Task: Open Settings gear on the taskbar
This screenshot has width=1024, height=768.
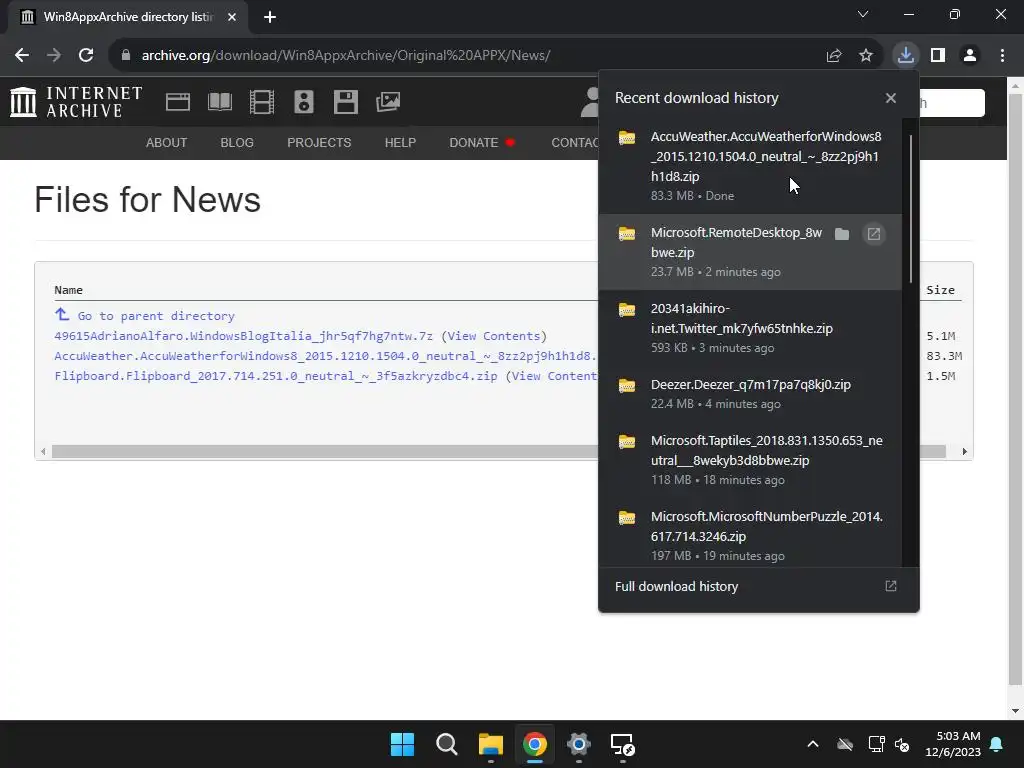Action: [579, 744]
